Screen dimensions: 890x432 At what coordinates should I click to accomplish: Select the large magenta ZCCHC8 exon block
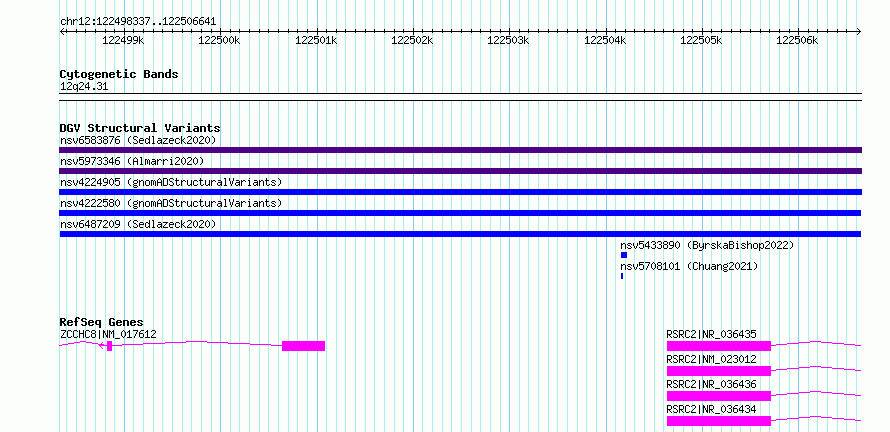coord(304,346)
